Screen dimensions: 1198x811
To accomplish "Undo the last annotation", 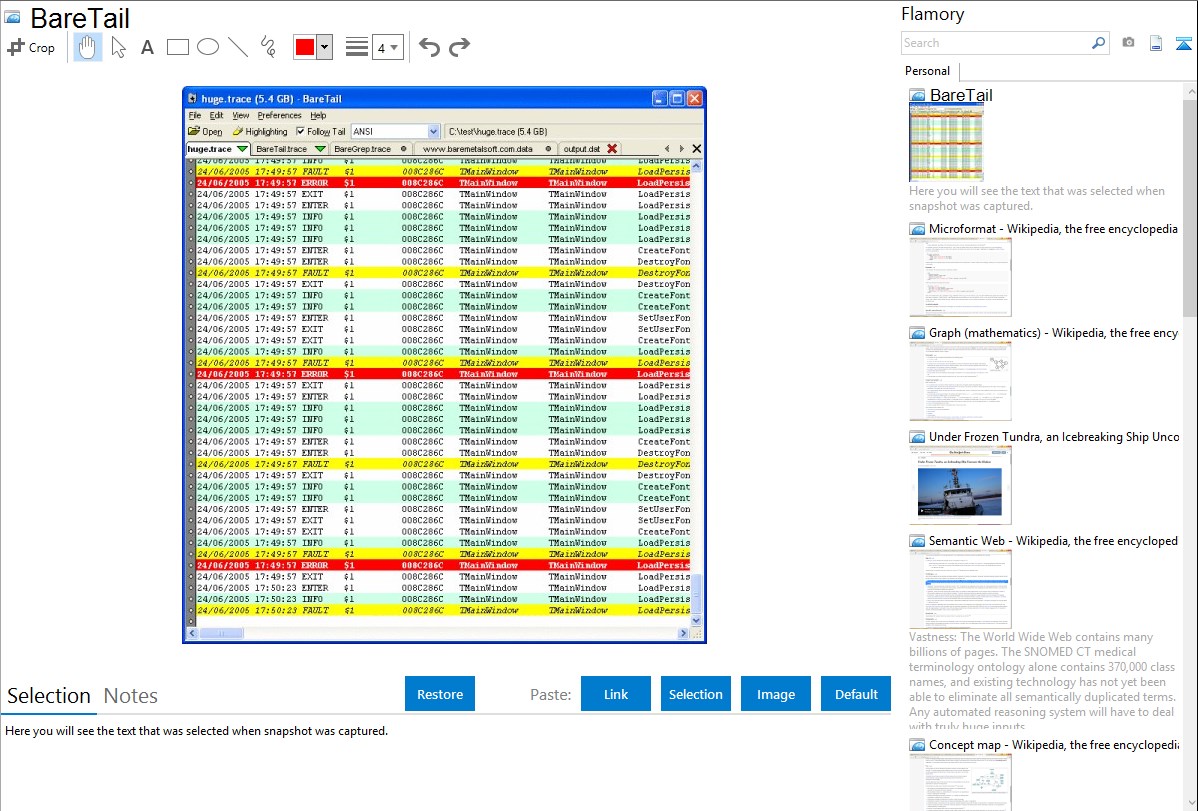I will point(429,47).
